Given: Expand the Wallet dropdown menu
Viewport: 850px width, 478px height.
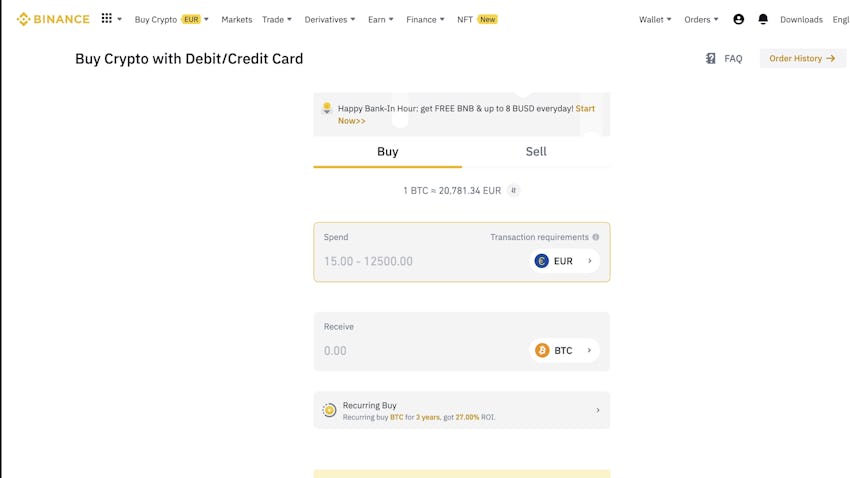Looking at the screenshot, I should tap(655, 19).
